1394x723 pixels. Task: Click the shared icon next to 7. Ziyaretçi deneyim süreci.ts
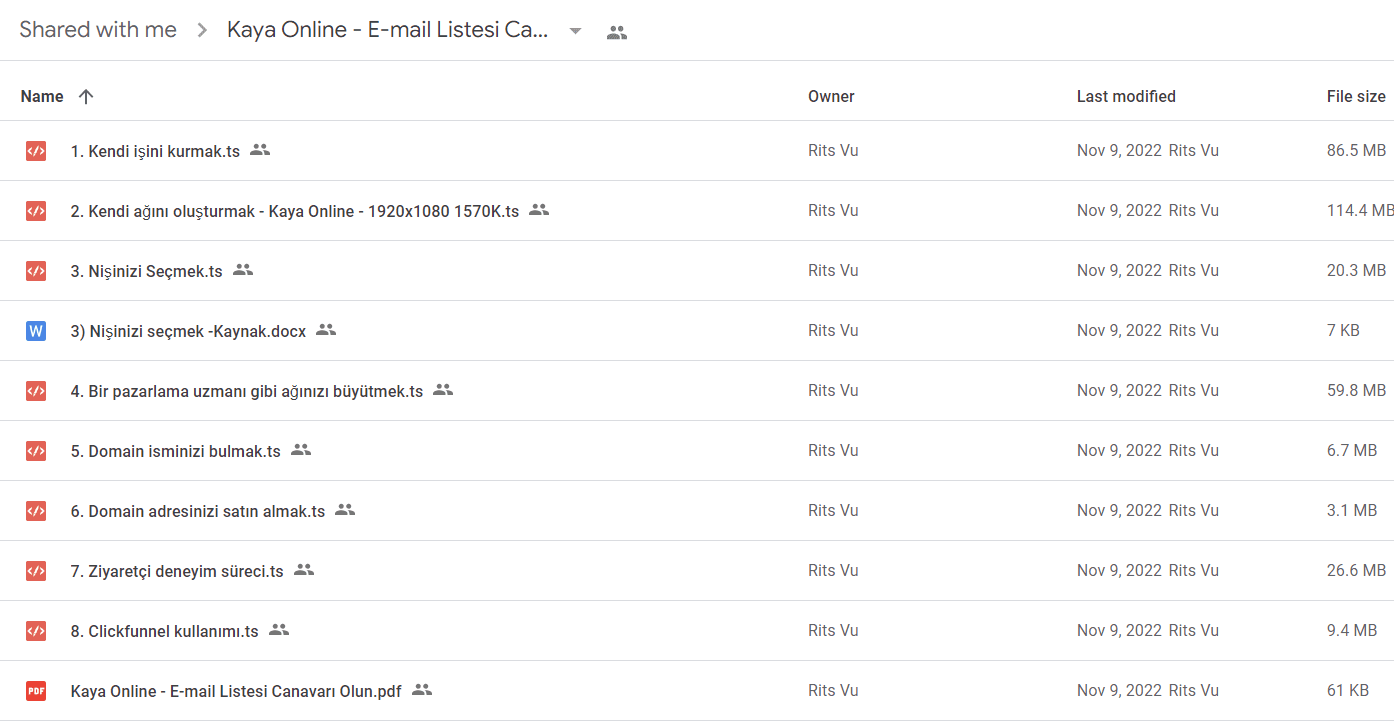coord(304,570)
